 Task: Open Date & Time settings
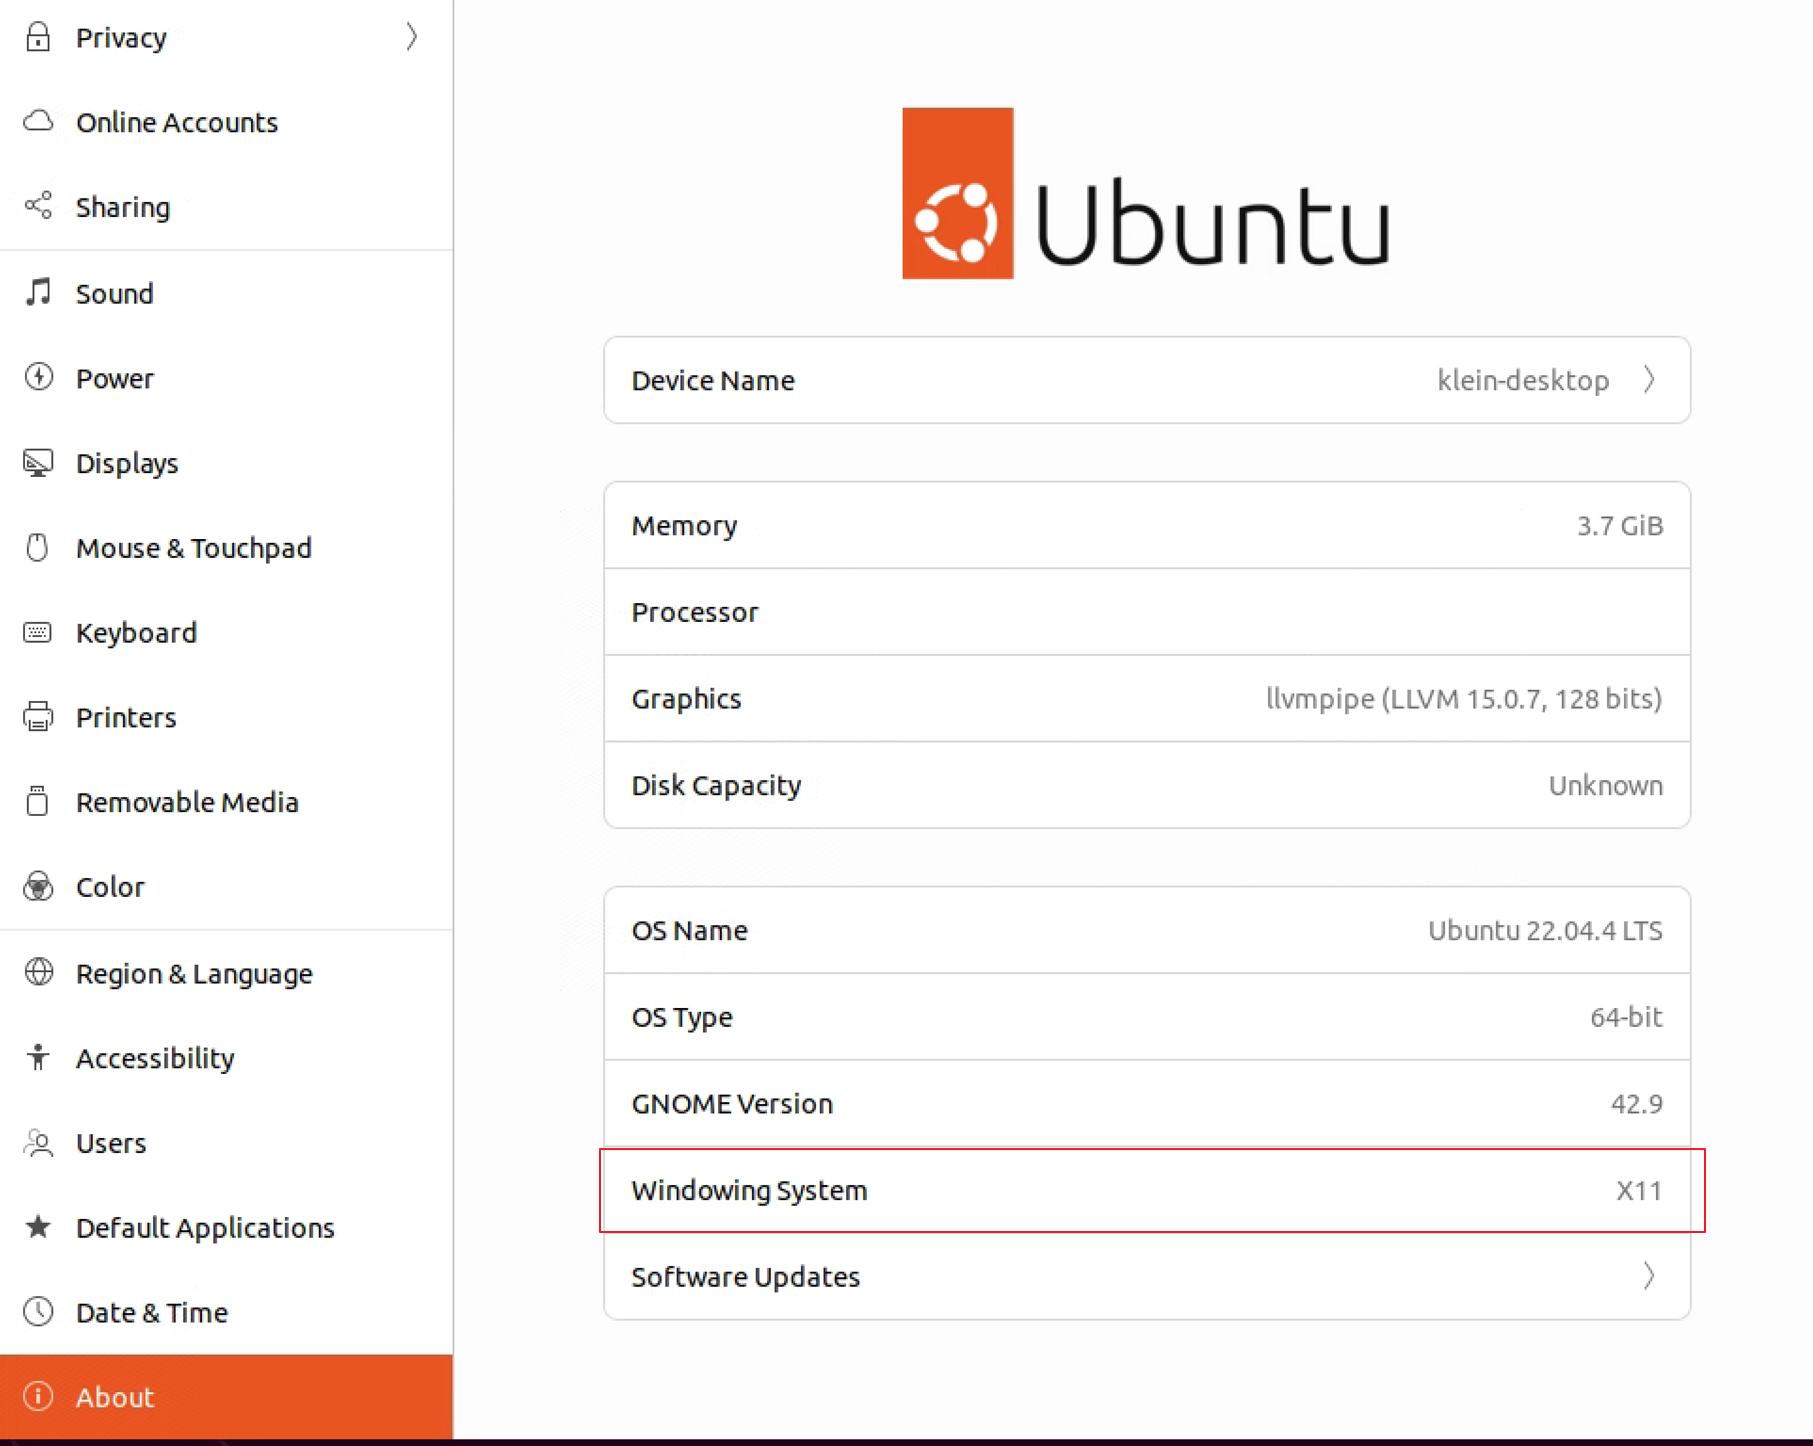coord(226,1312)
